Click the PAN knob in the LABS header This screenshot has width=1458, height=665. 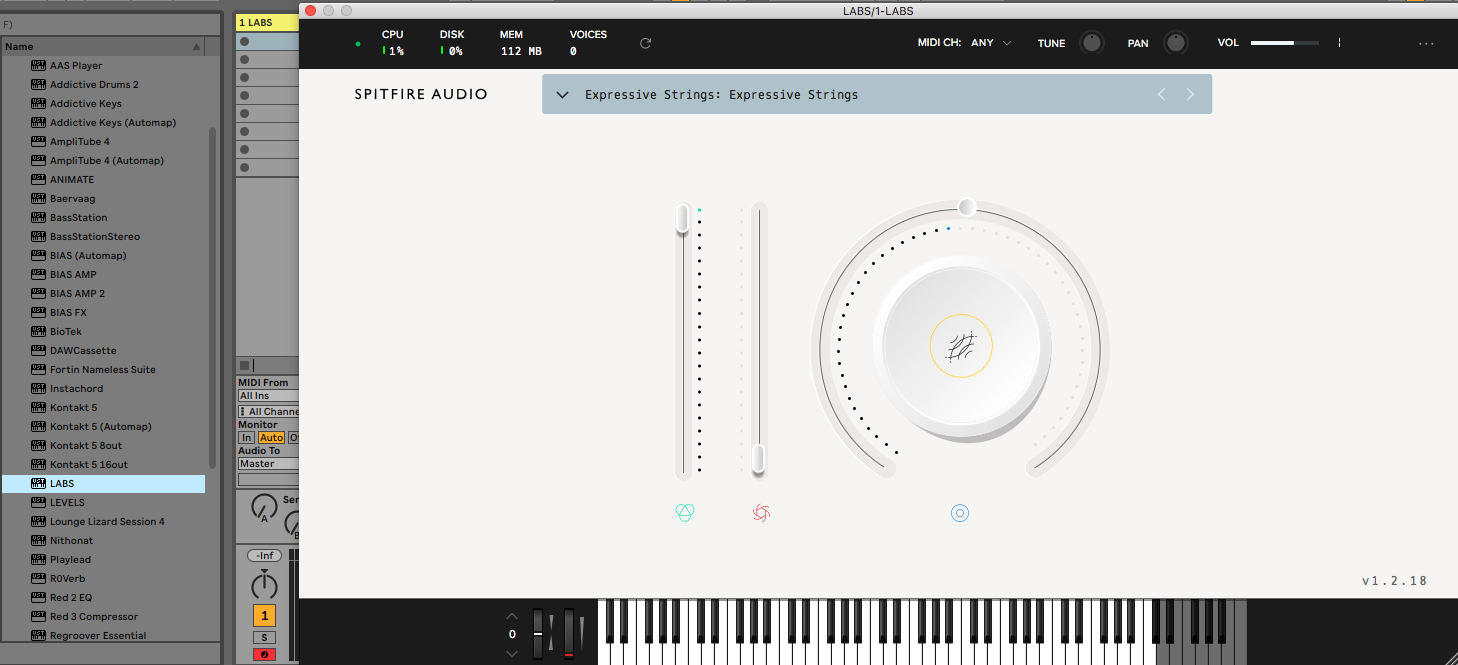click(x=1176, y=43)
